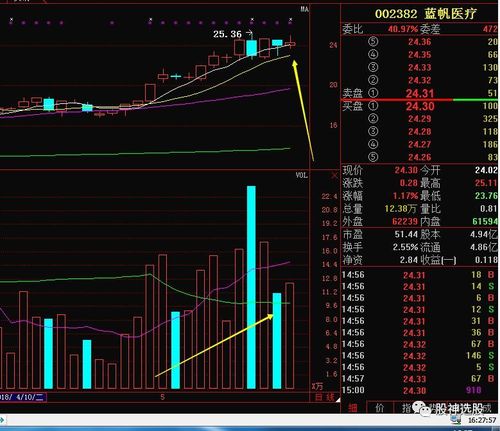Viewport: 500px width, 431px height.
Task: Select the 14:56 trade row with volume 36
Action: click(x=419, y=333)
